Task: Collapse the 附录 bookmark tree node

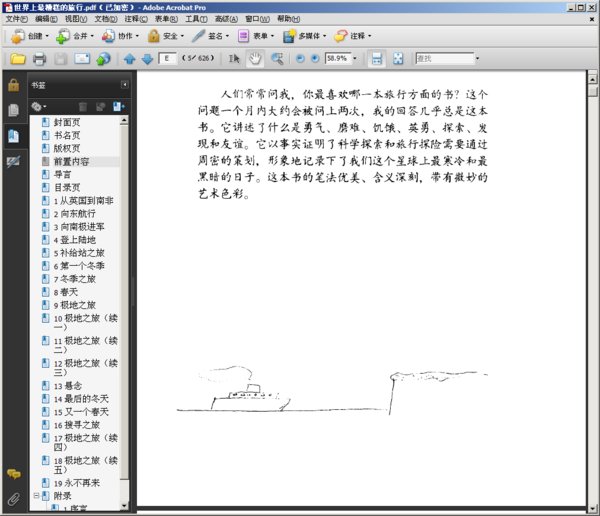Action: (x=37, y=496)
